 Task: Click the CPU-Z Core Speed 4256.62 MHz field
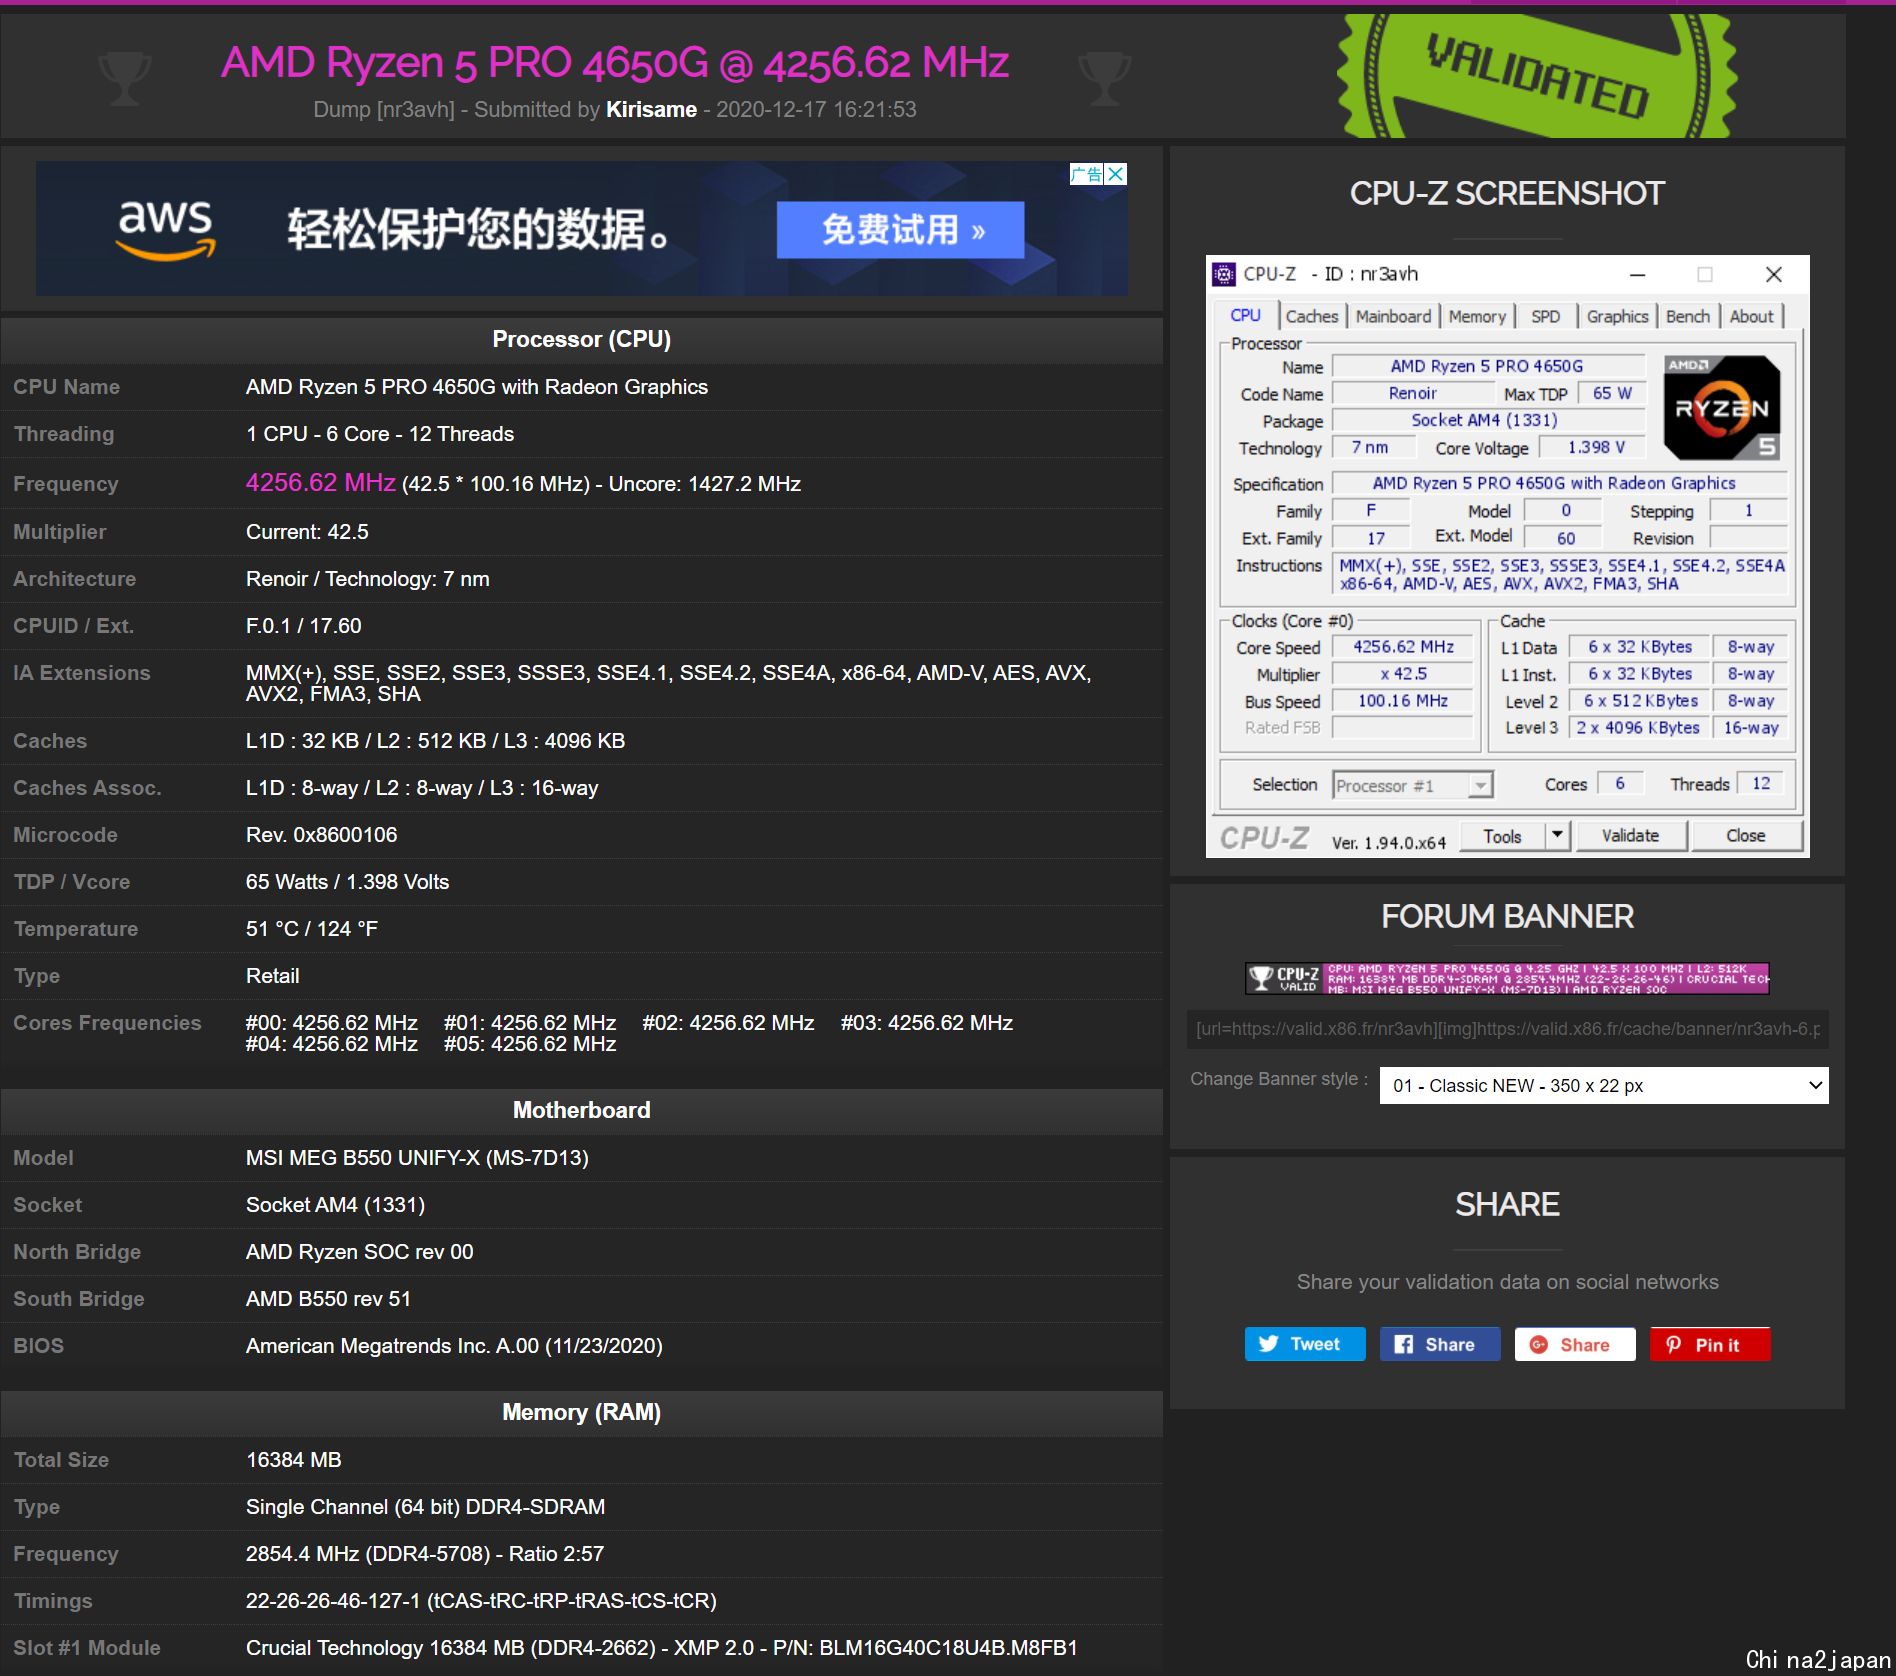pos(1403,647)
